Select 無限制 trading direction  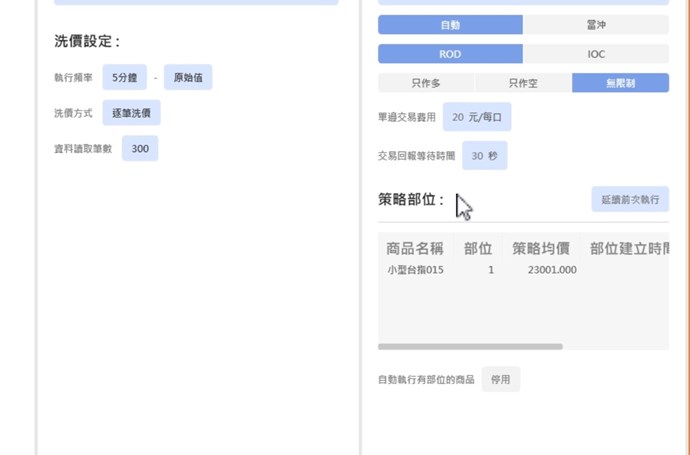tap(620, 83)
